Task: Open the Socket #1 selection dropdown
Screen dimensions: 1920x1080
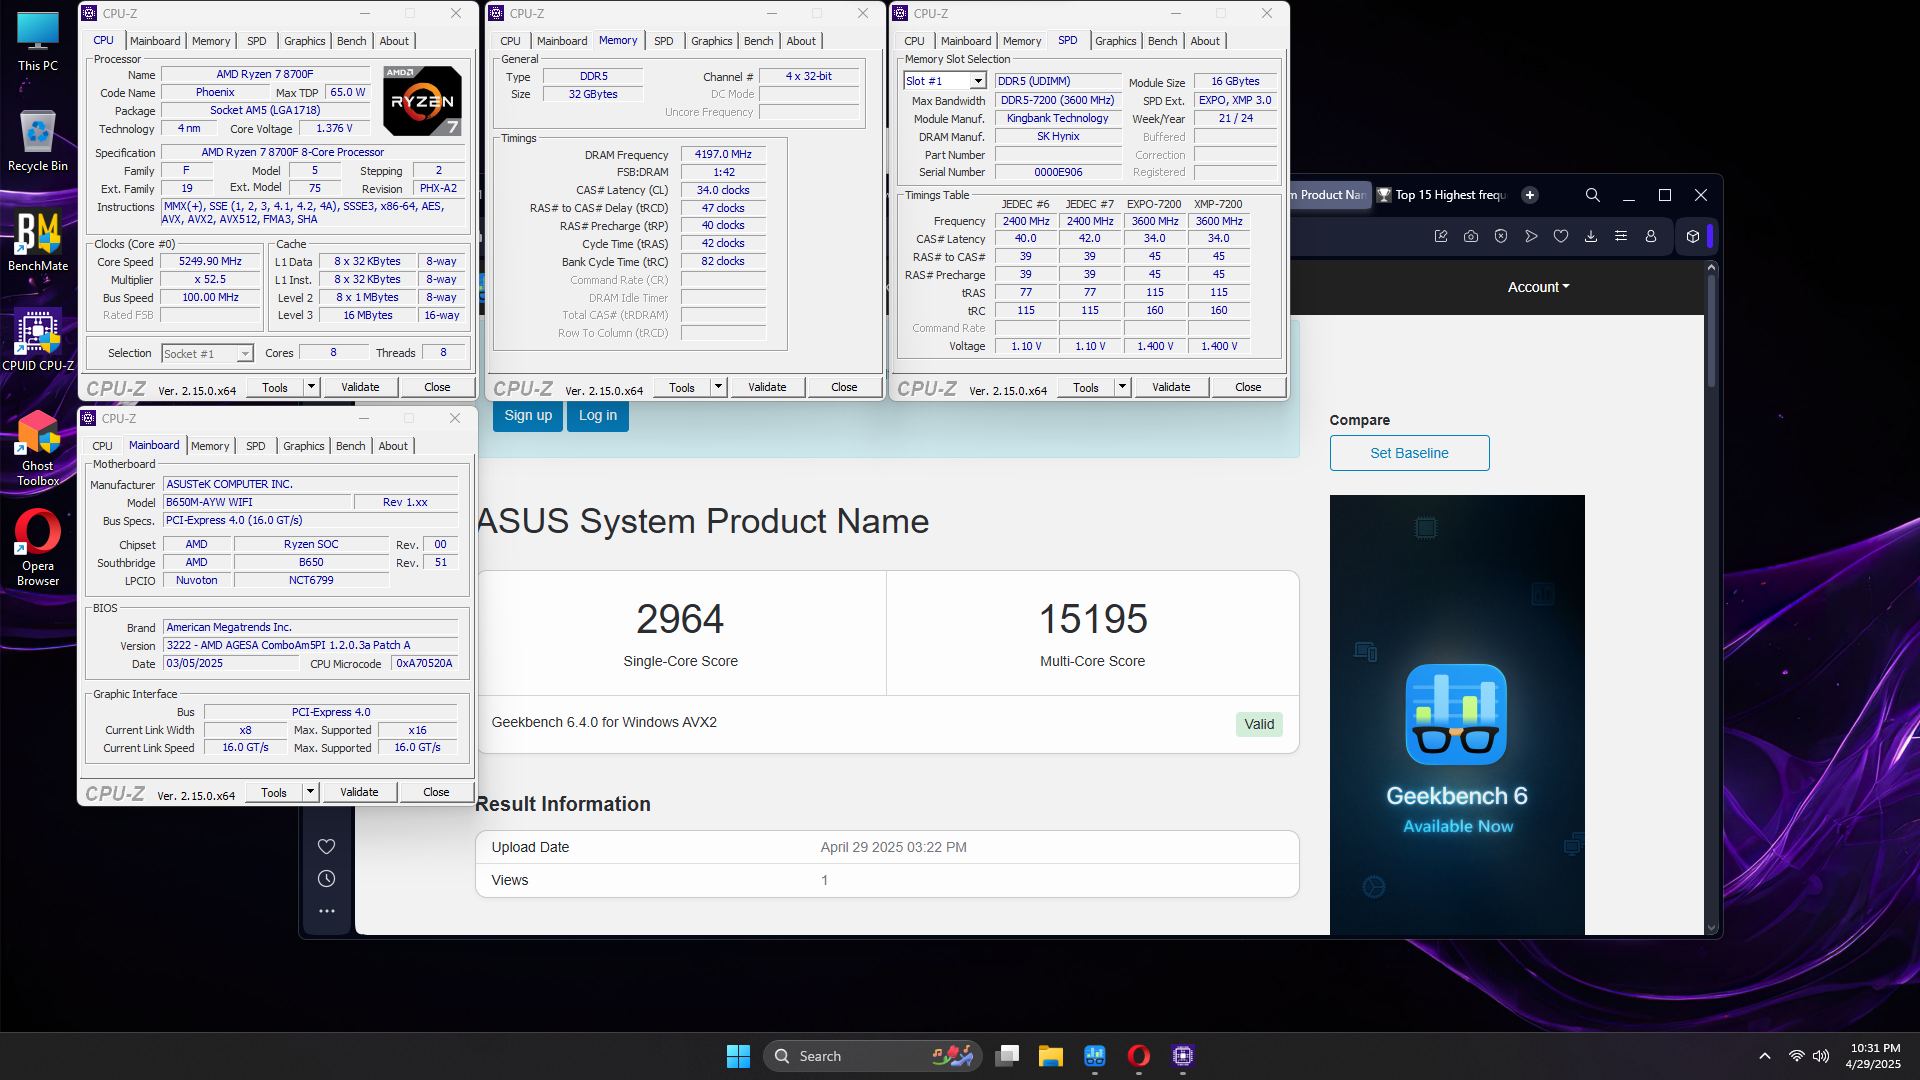Action: [x=207, y=354]
